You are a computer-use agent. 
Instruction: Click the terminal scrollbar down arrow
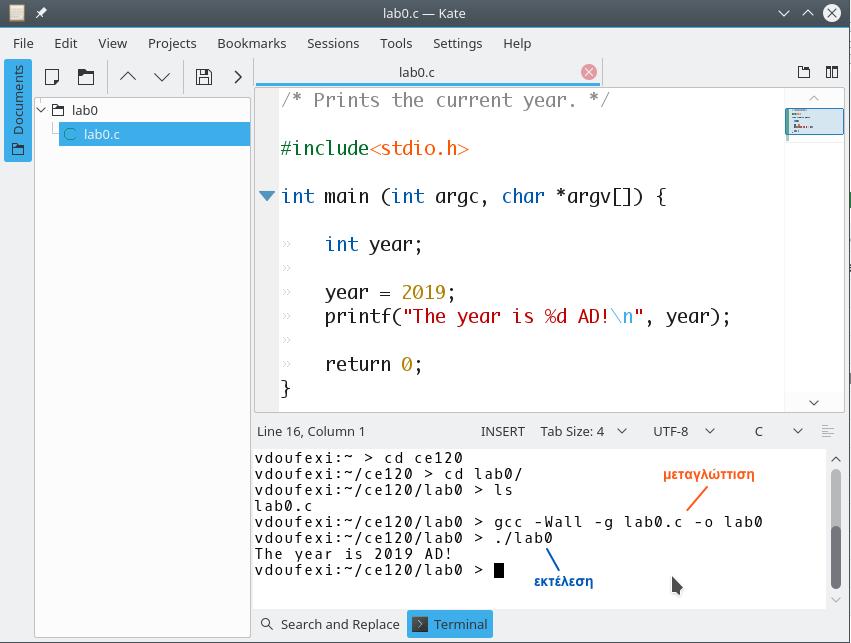(x=836, y=600)
